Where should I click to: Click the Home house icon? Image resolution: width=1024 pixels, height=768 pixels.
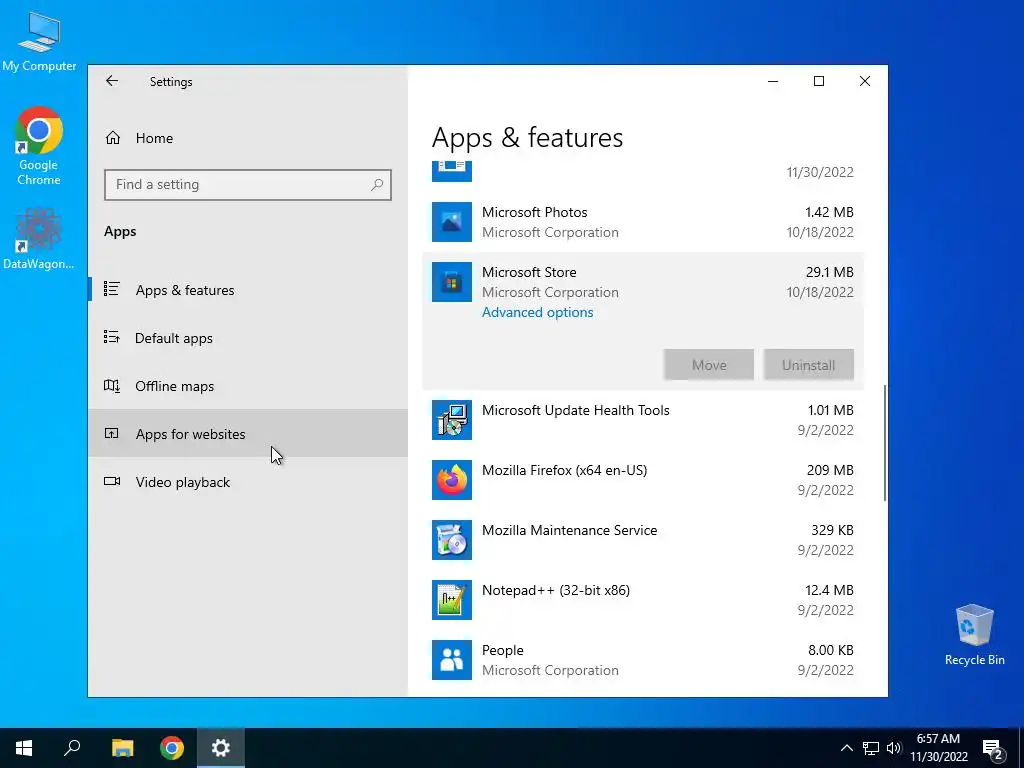tap(113, 138)
